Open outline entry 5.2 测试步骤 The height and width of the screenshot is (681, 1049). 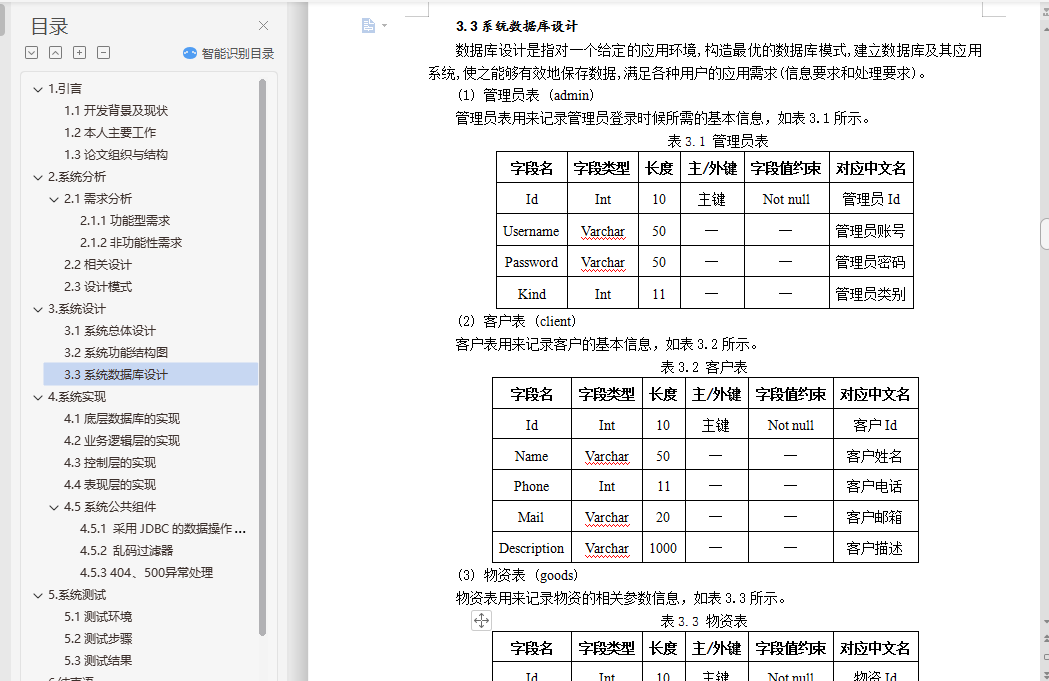click(98, 639)
